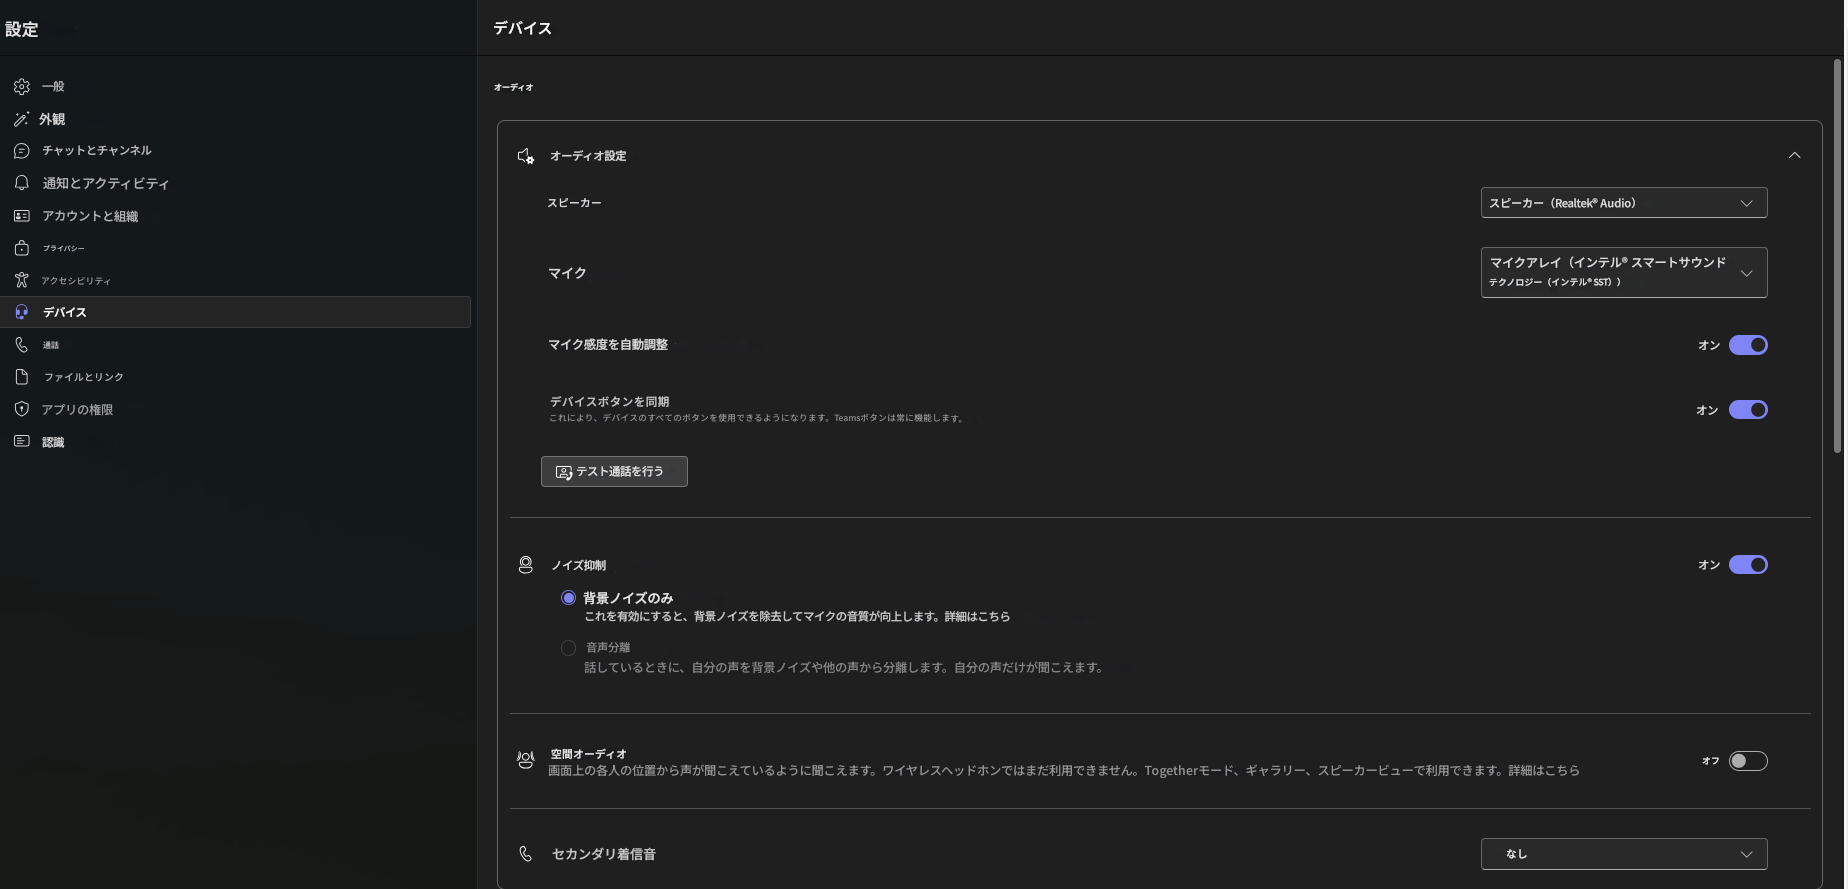Click the shield icon for アプリの権限

[22, 409]
